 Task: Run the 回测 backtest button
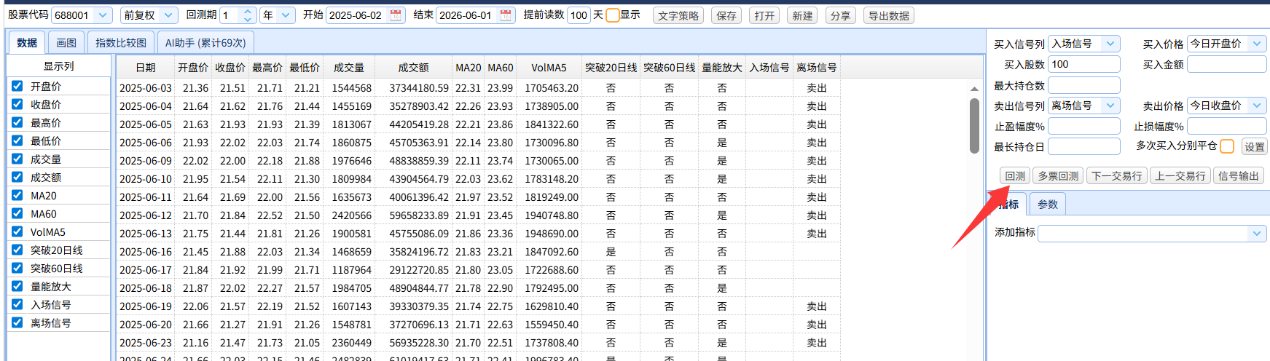pos(1015,176)
